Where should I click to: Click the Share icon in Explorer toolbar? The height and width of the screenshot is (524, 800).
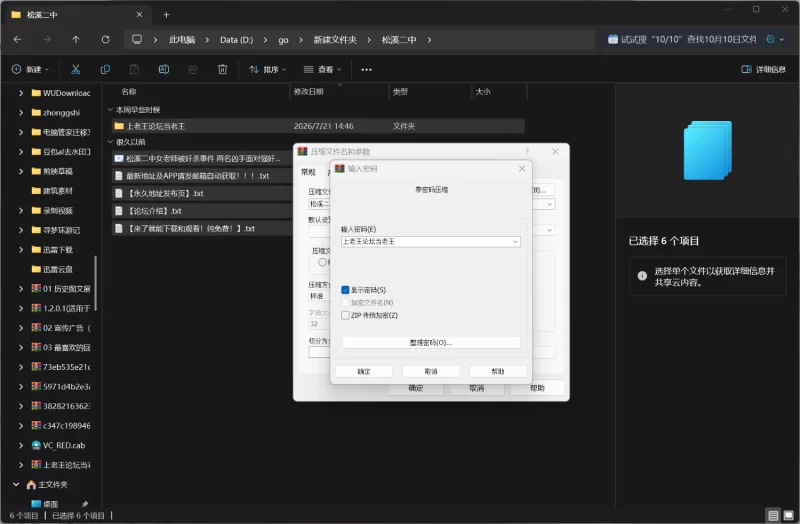click(193, 69)
